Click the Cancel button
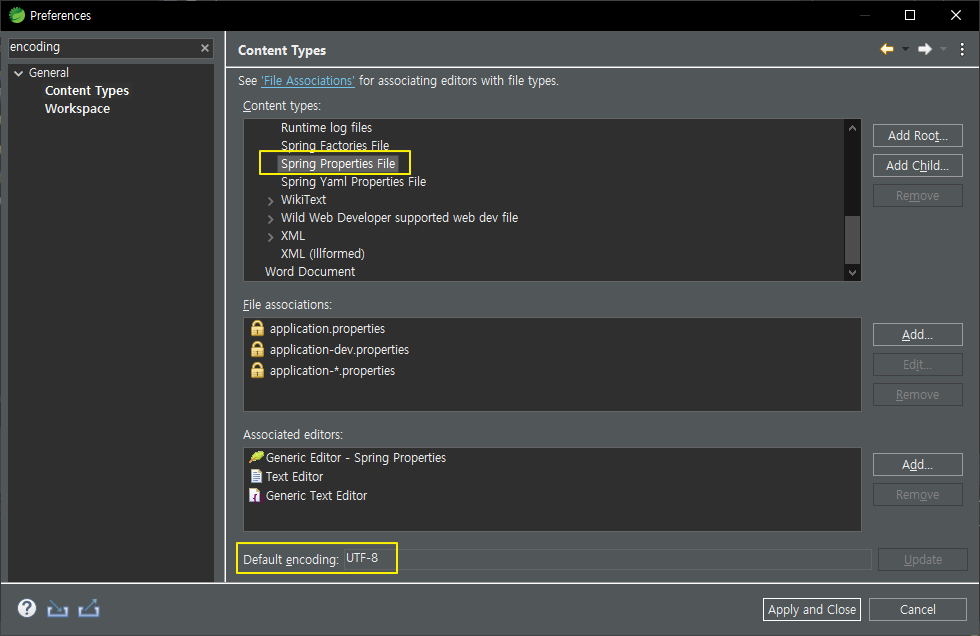This screenshot has height=636, width=980. click(918, 610)
